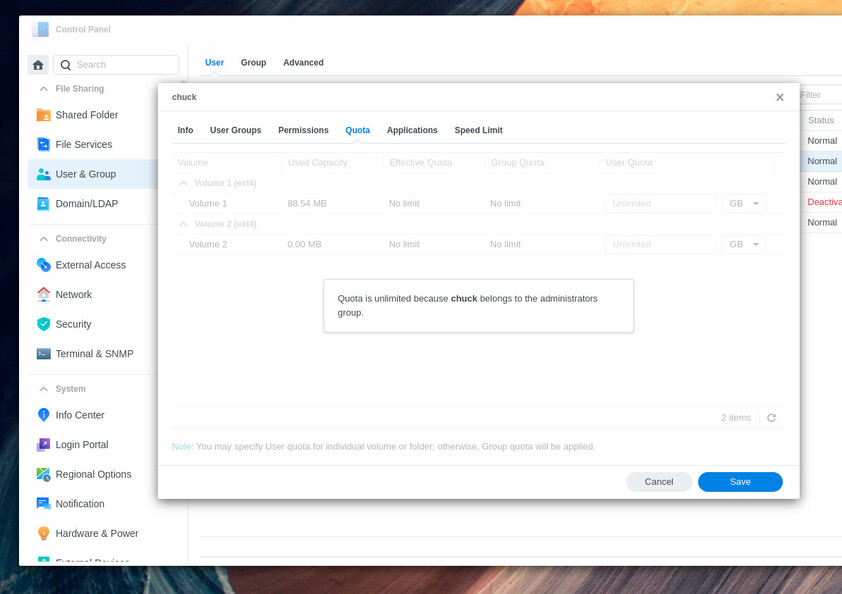Click Volume 1 user quota field
This screenshot has height=594, width=842.
pos(660,204)
